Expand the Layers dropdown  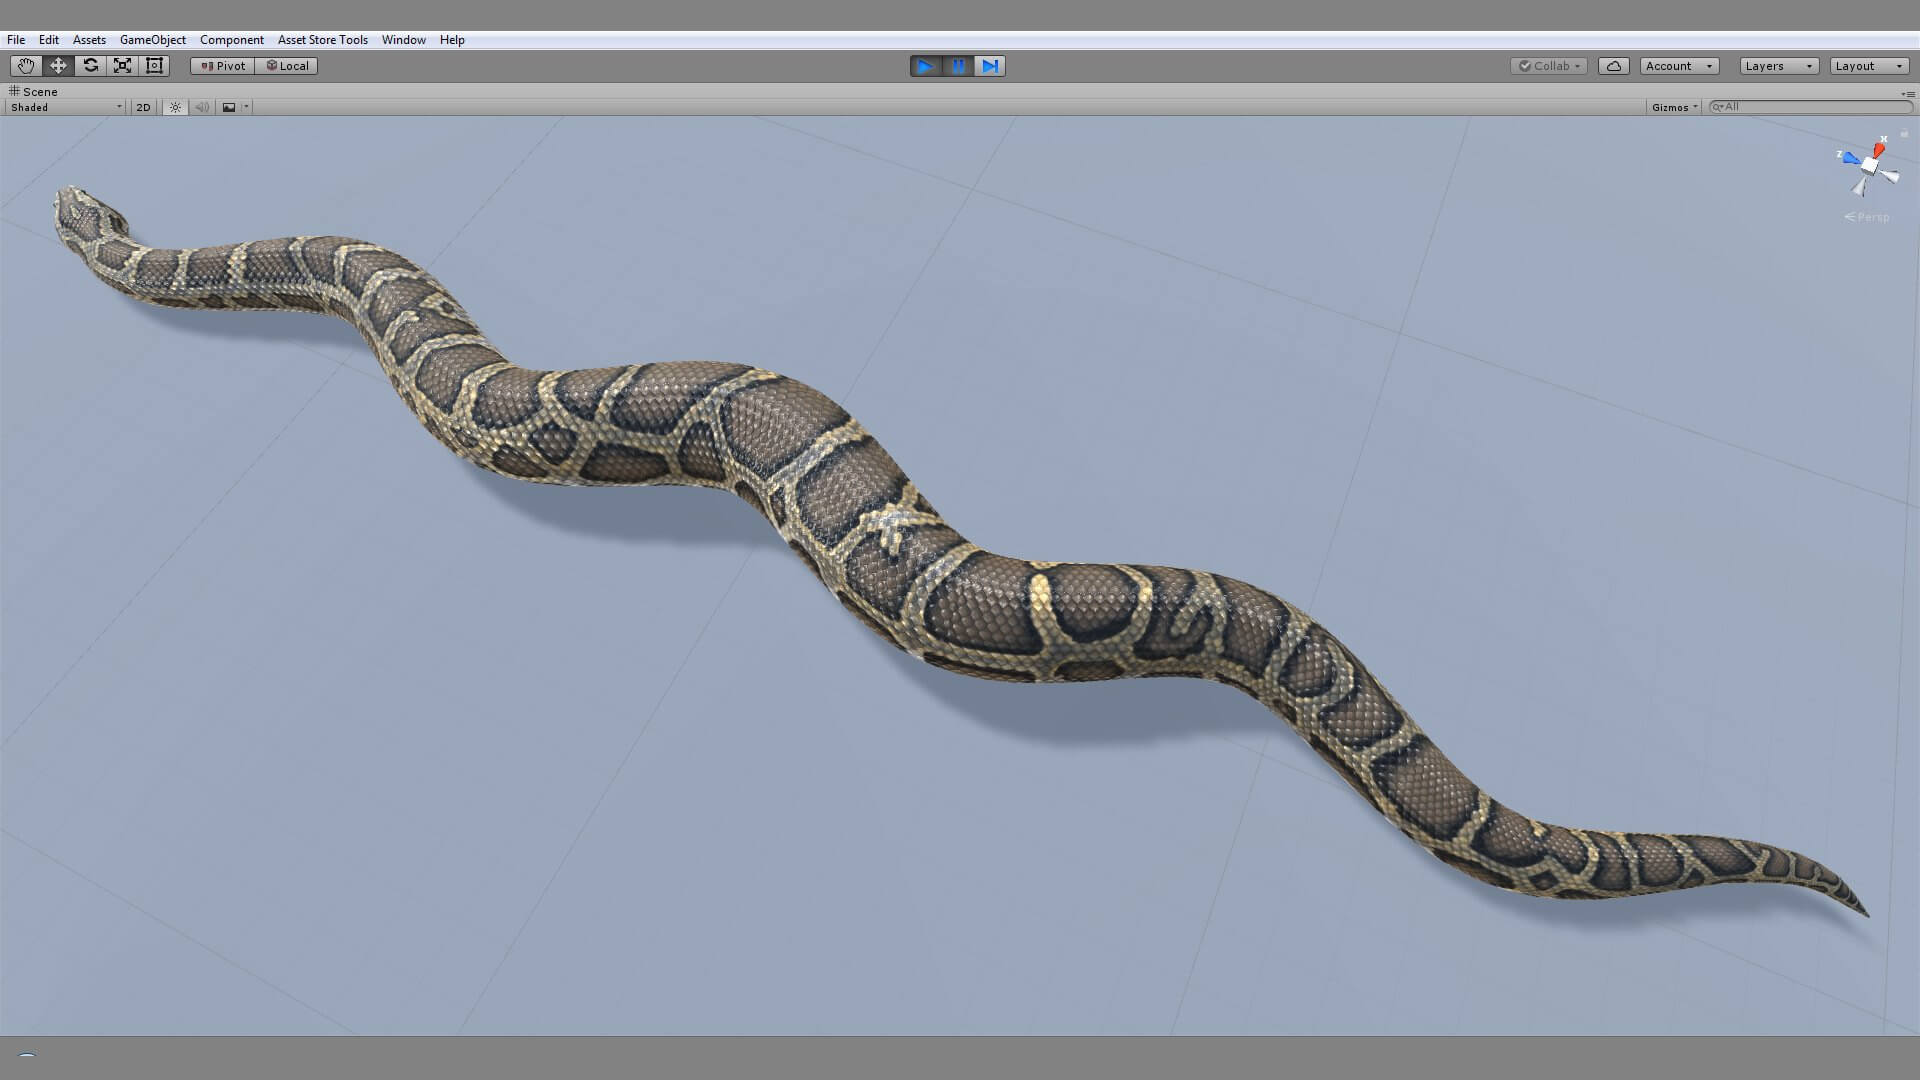coord(1778,66)
